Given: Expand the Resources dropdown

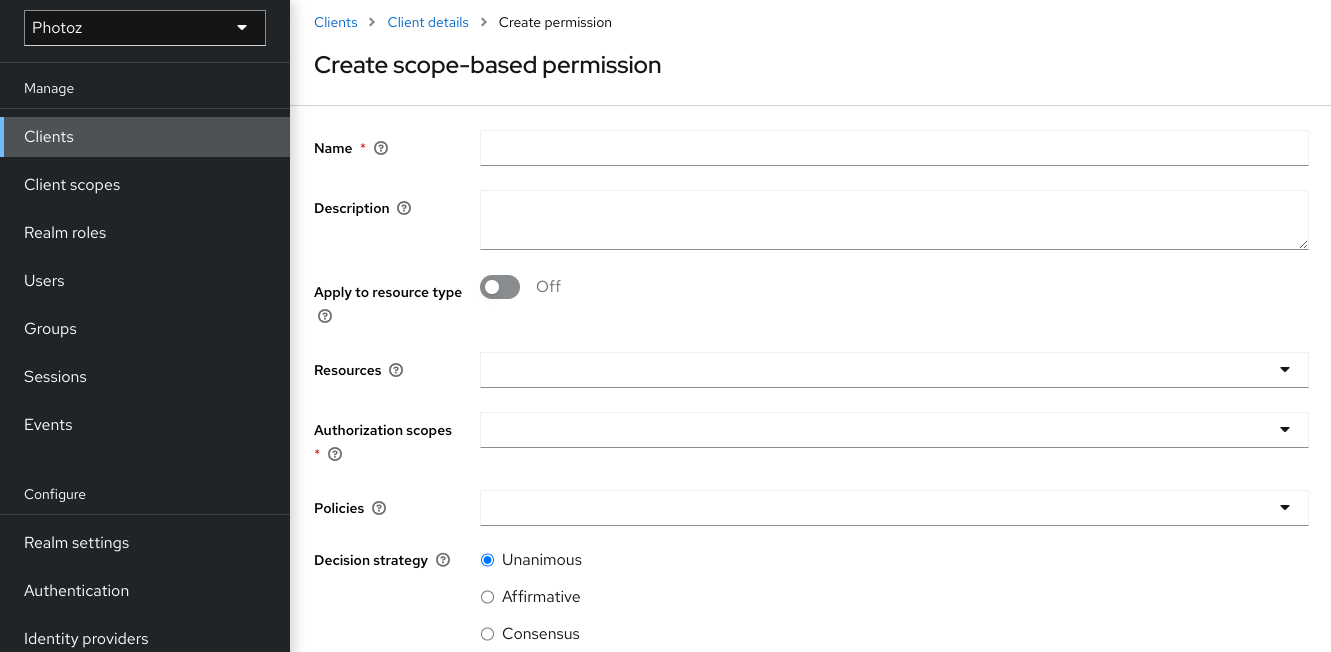Looking at the screenshot, I should (x=1285, y=369).
